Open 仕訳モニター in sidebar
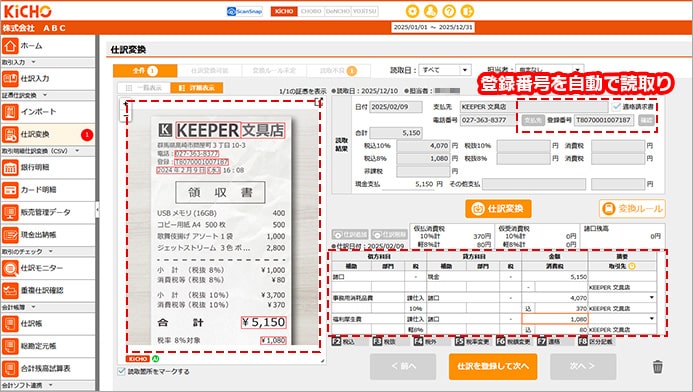Viewport: 693px width, 392px height. (x=47, y=268)
